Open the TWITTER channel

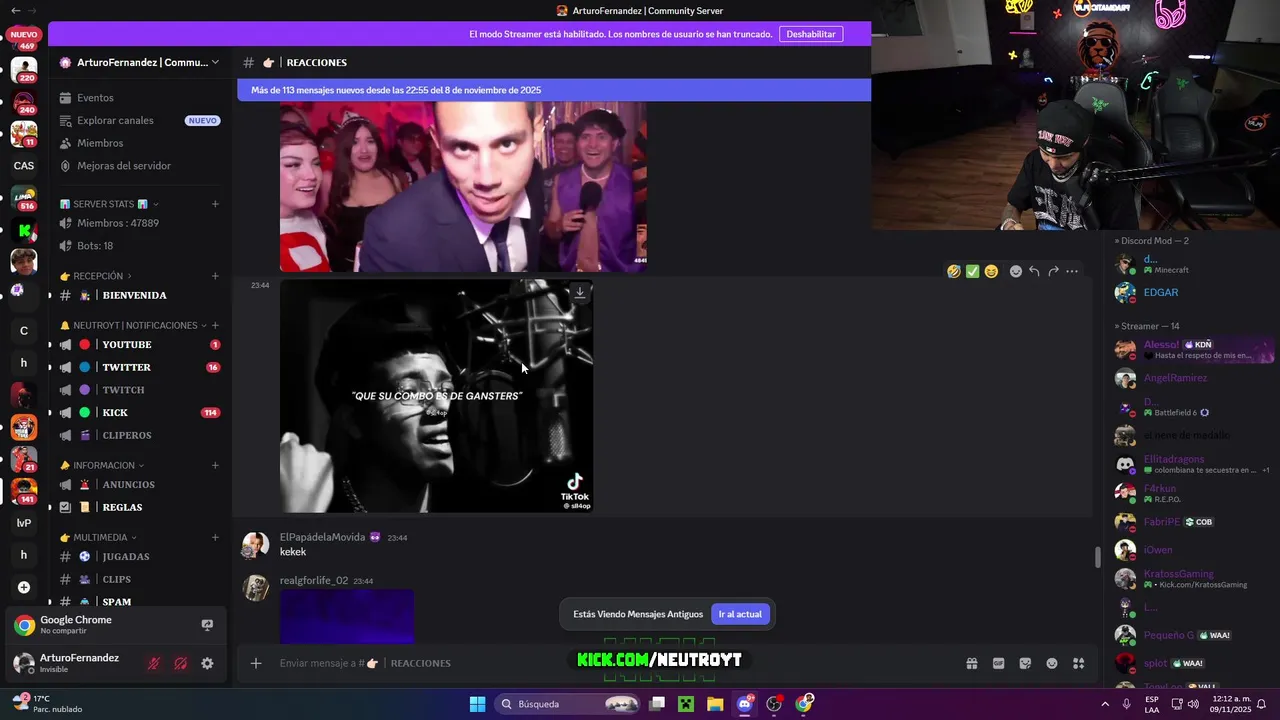pyautogui.click(x=140, y=367)
